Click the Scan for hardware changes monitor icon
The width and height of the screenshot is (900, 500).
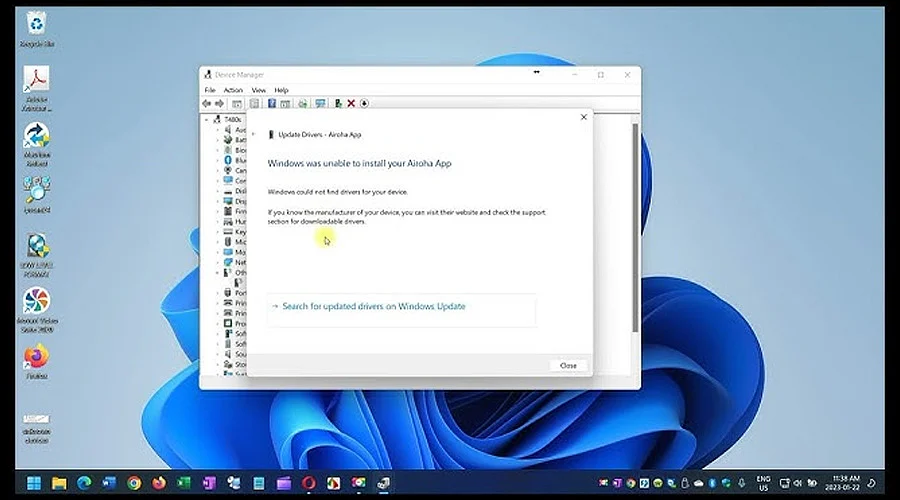point(320,103)
